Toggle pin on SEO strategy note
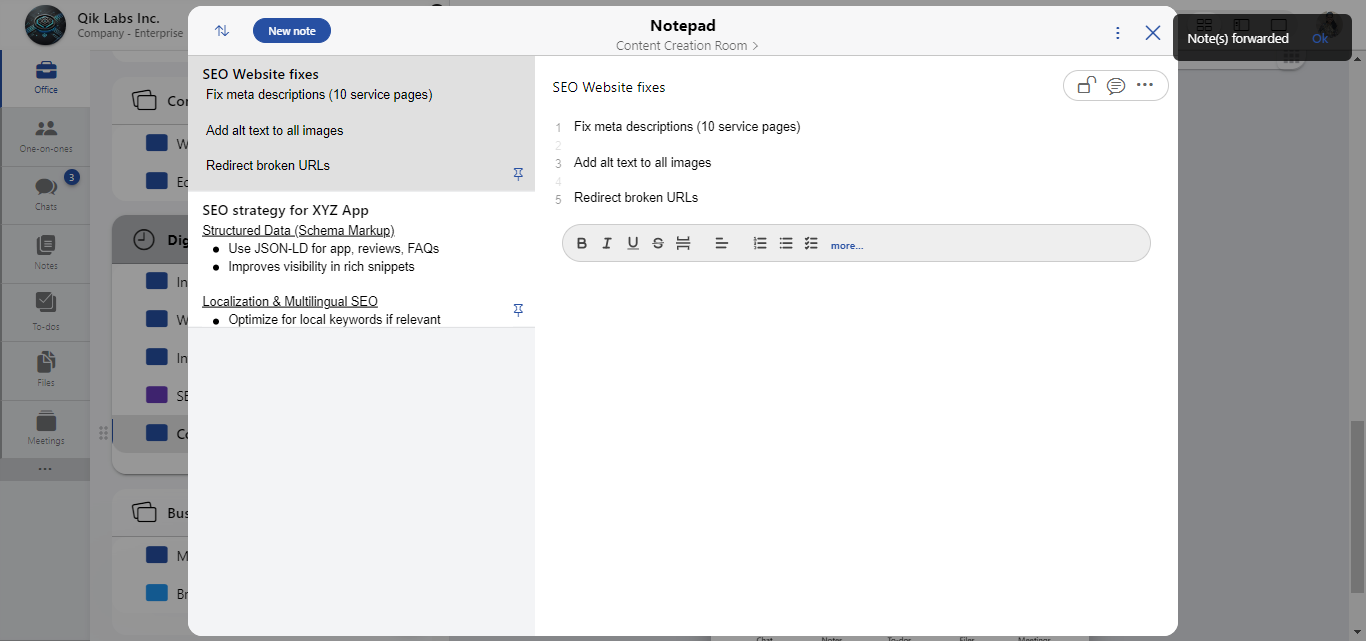1366x641 pixels. pos(518,310)
